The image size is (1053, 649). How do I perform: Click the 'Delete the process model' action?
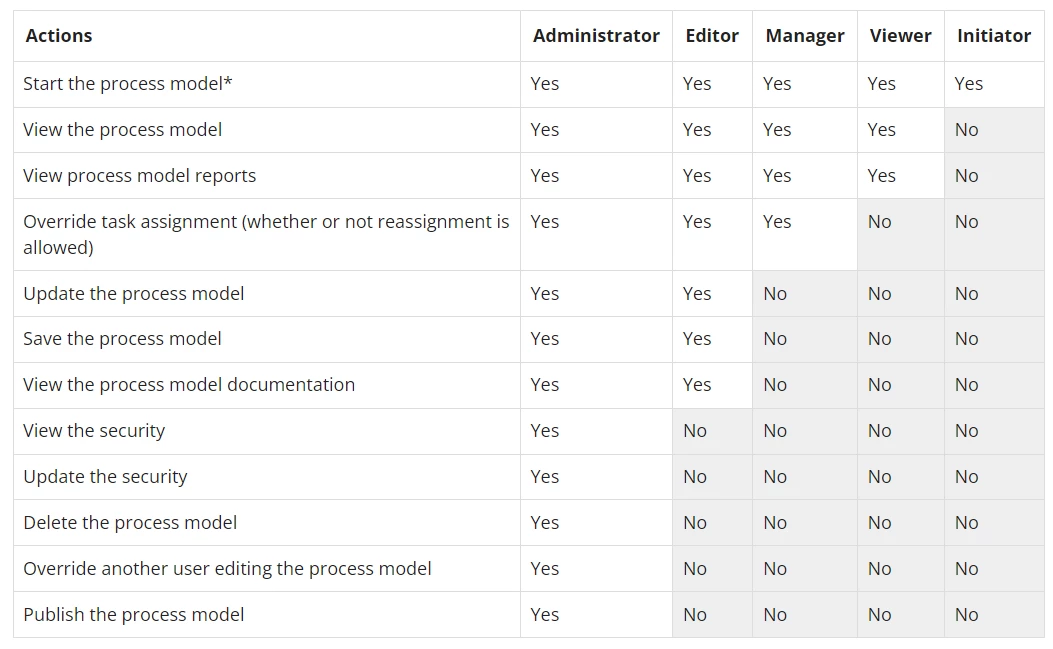pyautogui.click(x=130, y=523)
